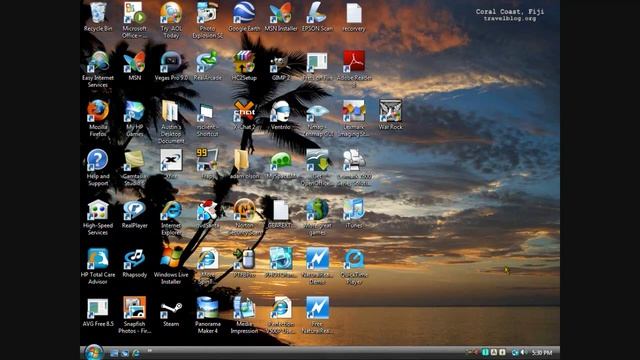Open the More great games shortcut
The height and width of the screenshot is (360, 640).
pyautogui.click(x=317, y=218)
